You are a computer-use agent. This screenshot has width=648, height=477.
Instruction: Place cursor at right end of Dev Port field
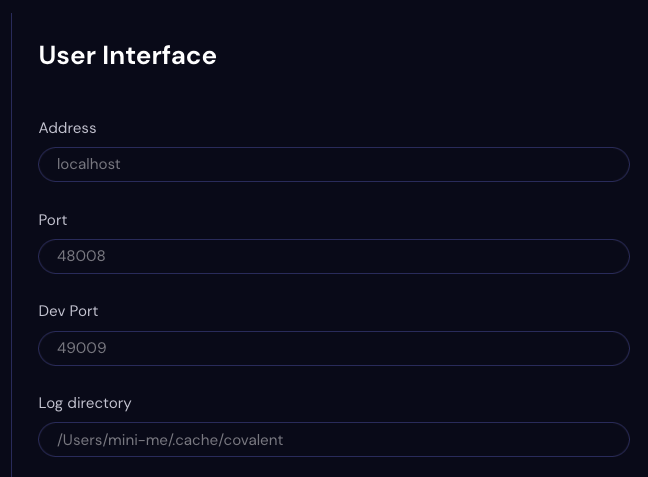click(612, 348)
